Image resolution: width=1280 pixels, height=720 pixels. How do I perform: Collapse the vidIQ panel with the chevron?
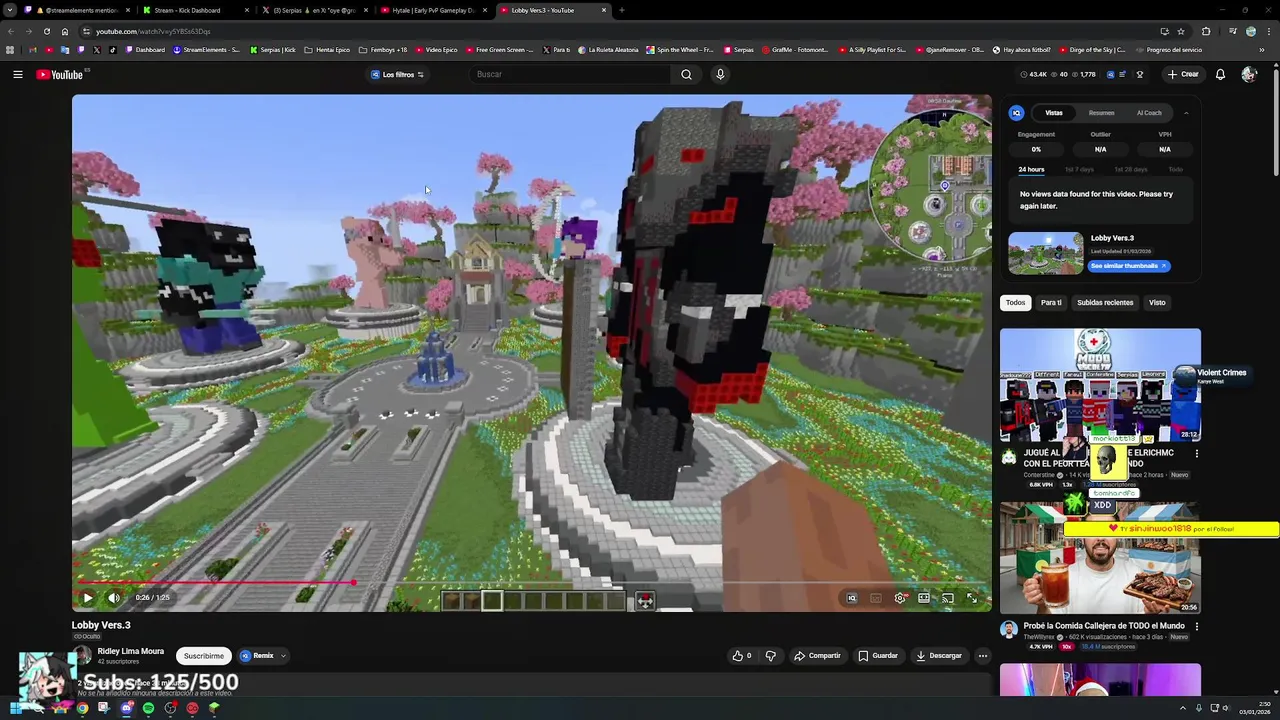click(1186, 113)
